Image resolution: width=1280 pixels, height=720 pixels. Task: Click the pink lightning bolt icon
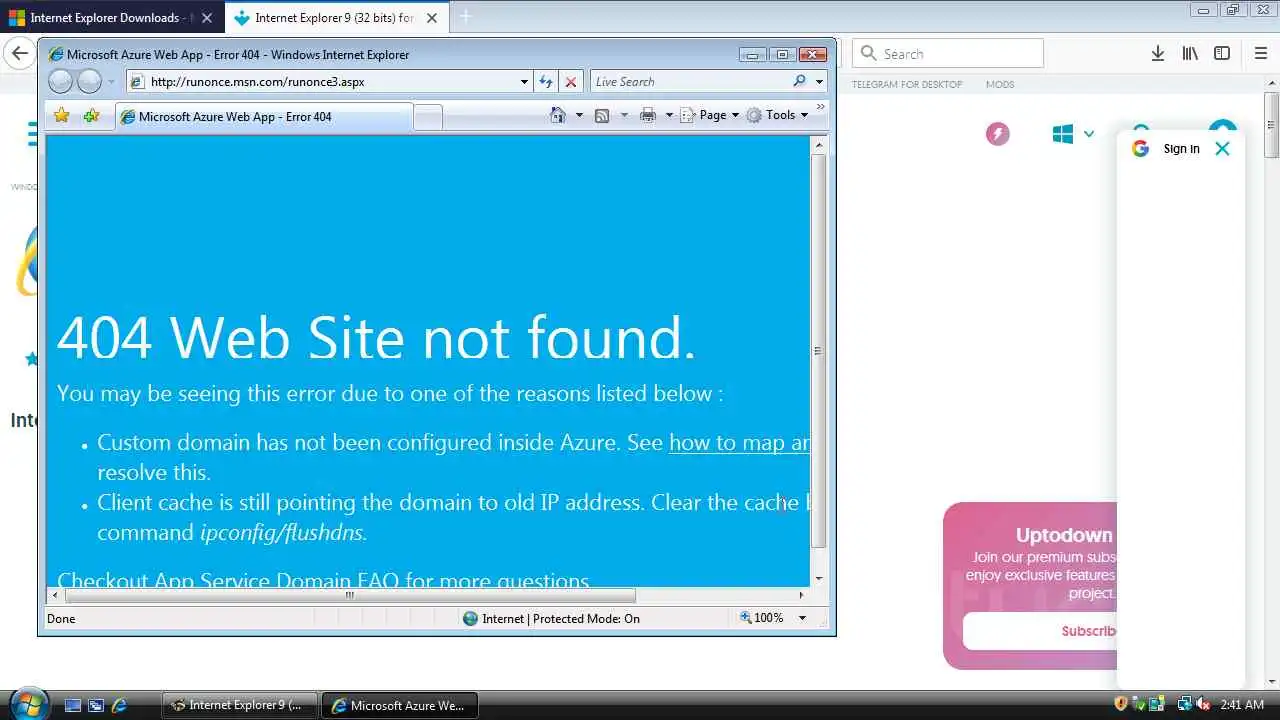[x=998, y=134]
